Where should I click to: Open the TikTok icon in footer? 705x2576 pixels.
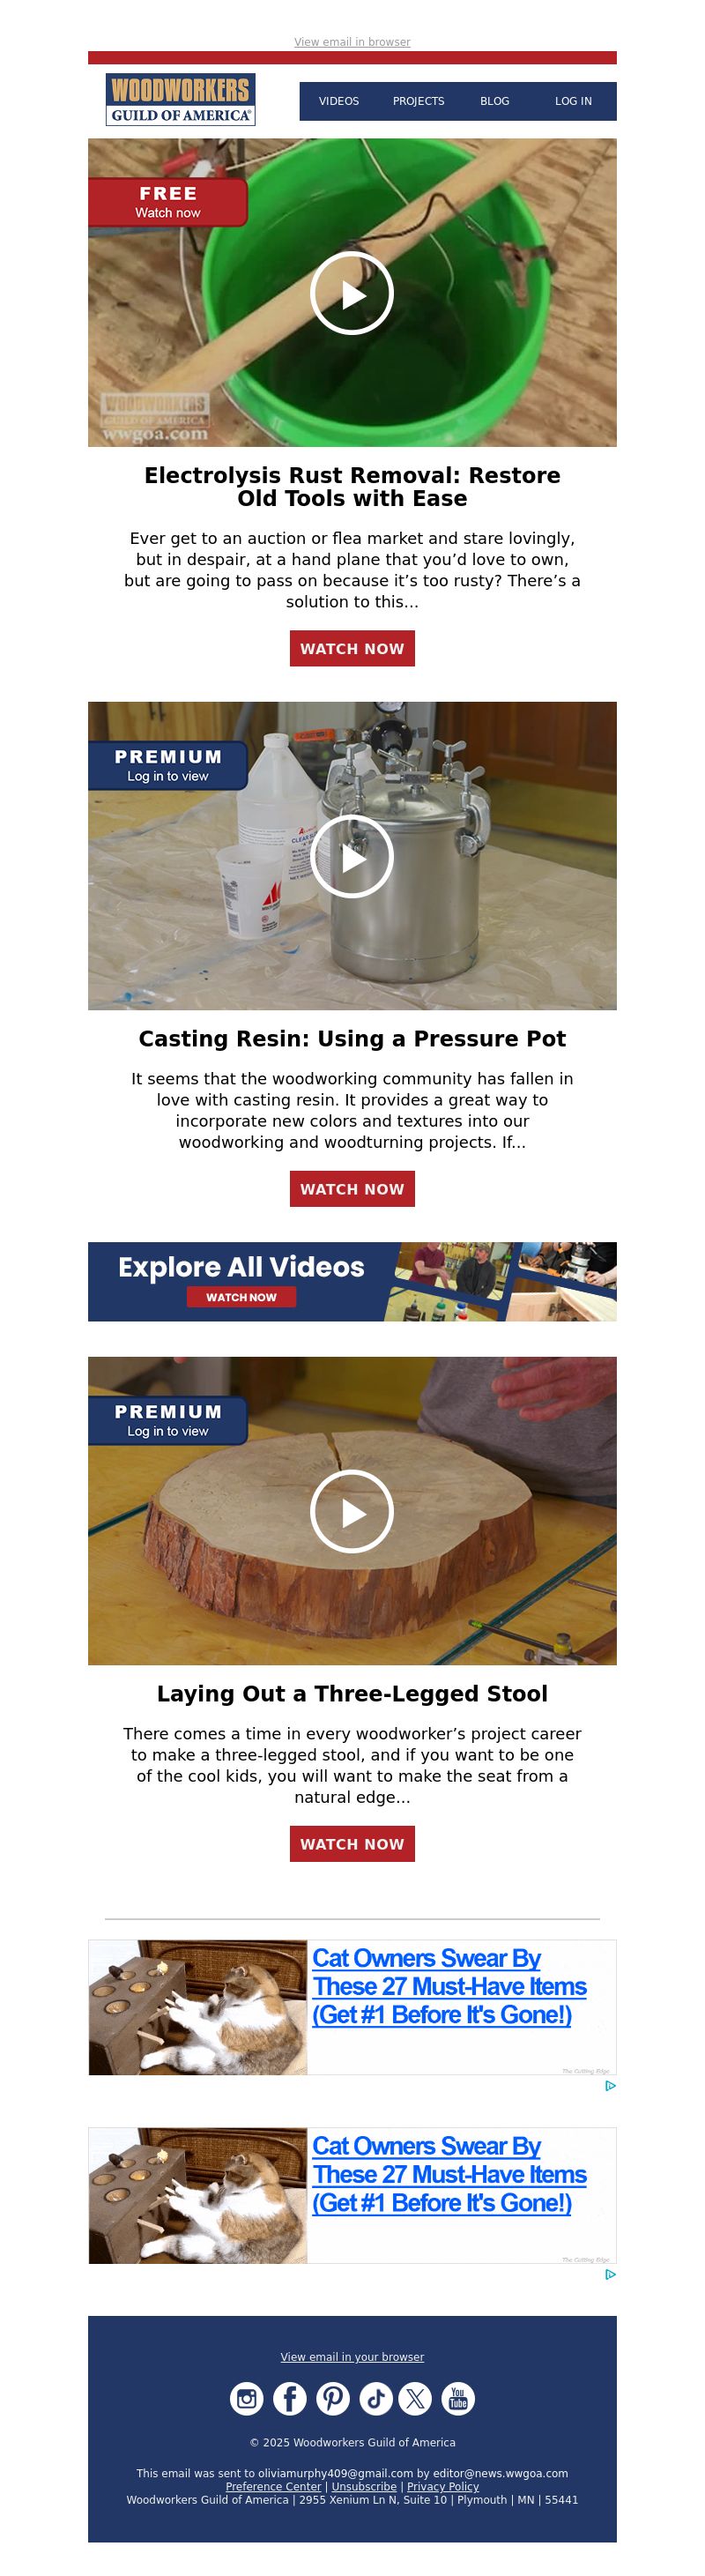[x=376, y=2398]
